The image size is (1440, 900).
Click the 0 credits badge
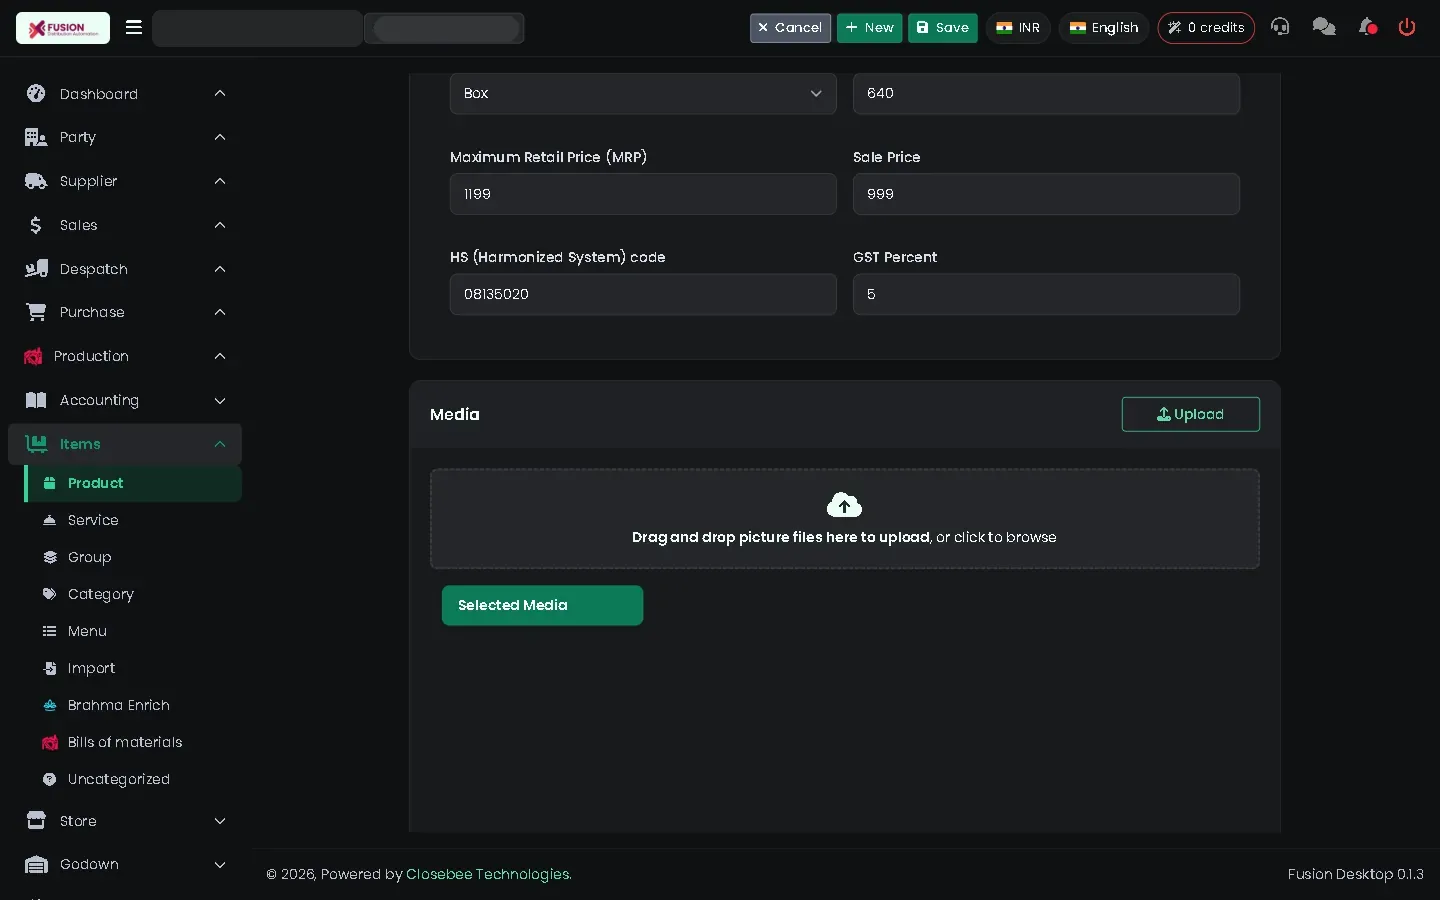pyautogui.click(x=1206, y=28)
